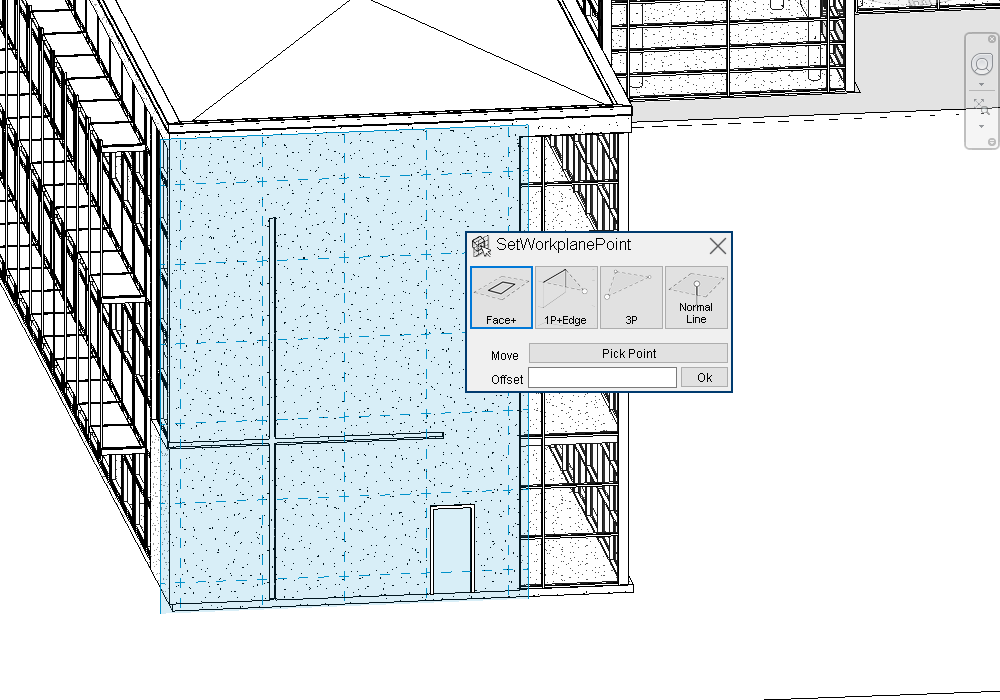This screenshot has height=700, width=1000.
Task: Close the navigation bar with its X button
Action: (992, 39)
